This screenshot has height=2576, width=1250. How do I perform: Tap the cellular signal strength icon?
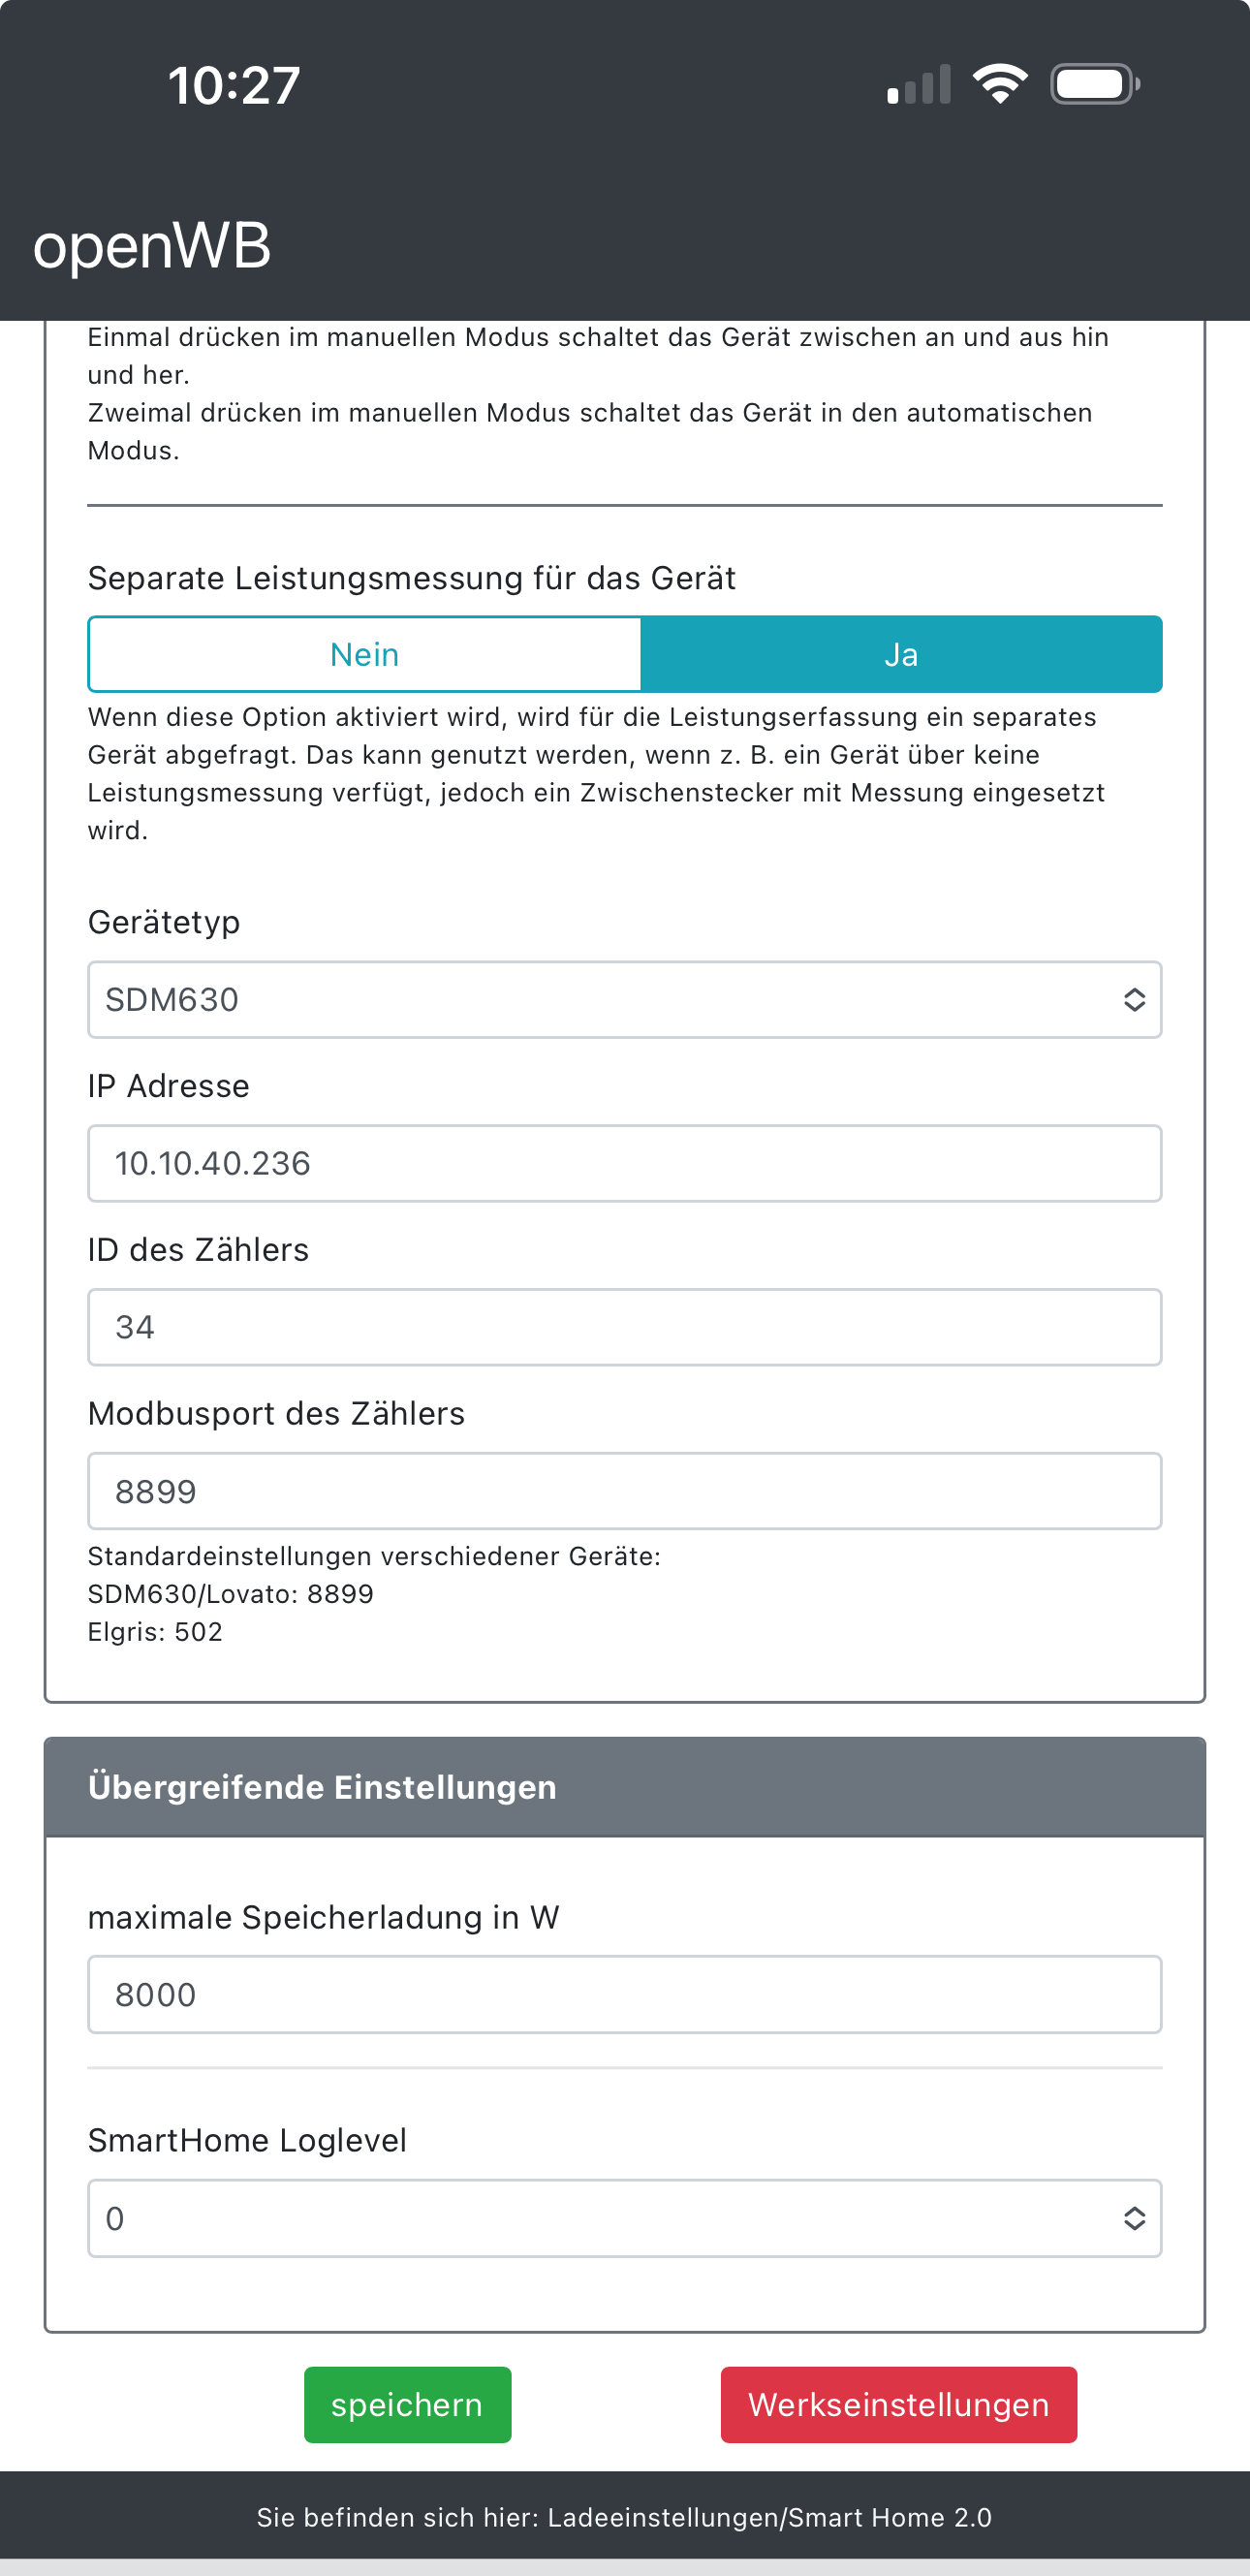point(918,85)
